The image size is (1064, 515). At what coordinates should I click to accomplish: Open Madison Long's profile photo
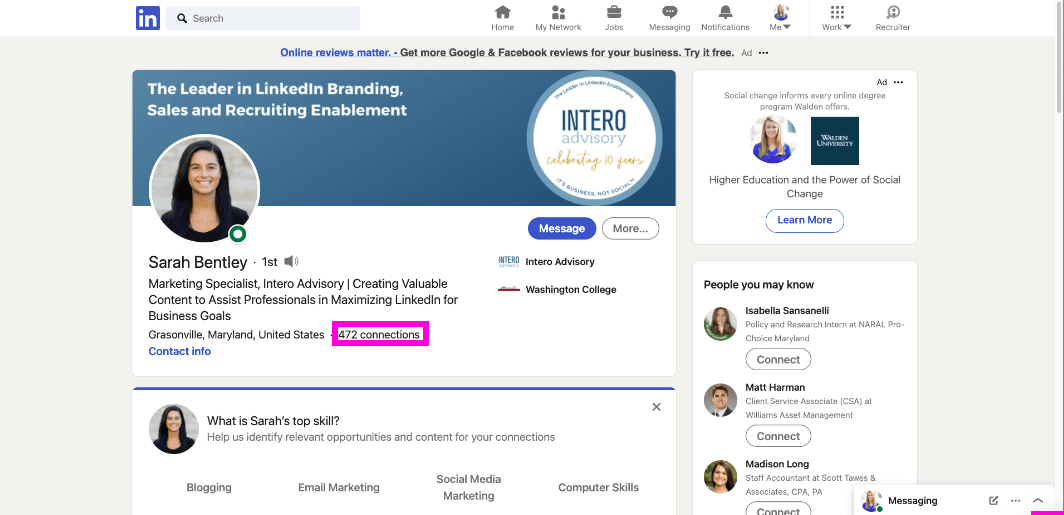(x=721, y=477)
